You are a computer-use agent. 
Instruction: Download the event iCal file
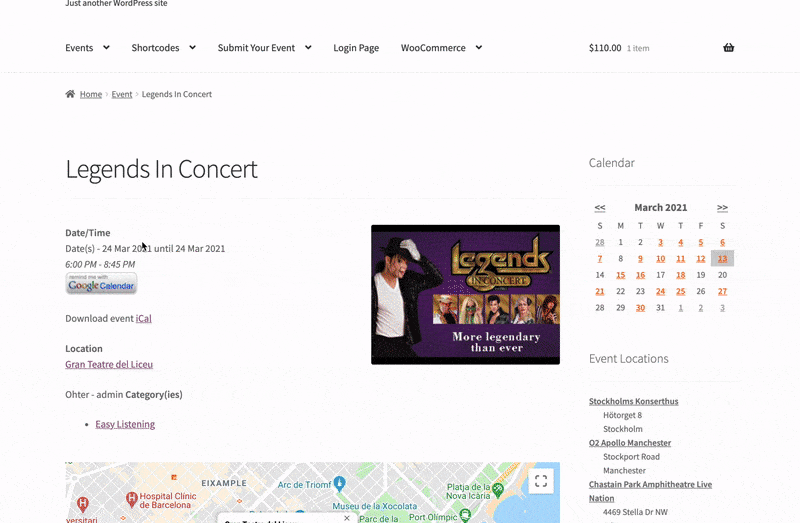pos(143,318)
